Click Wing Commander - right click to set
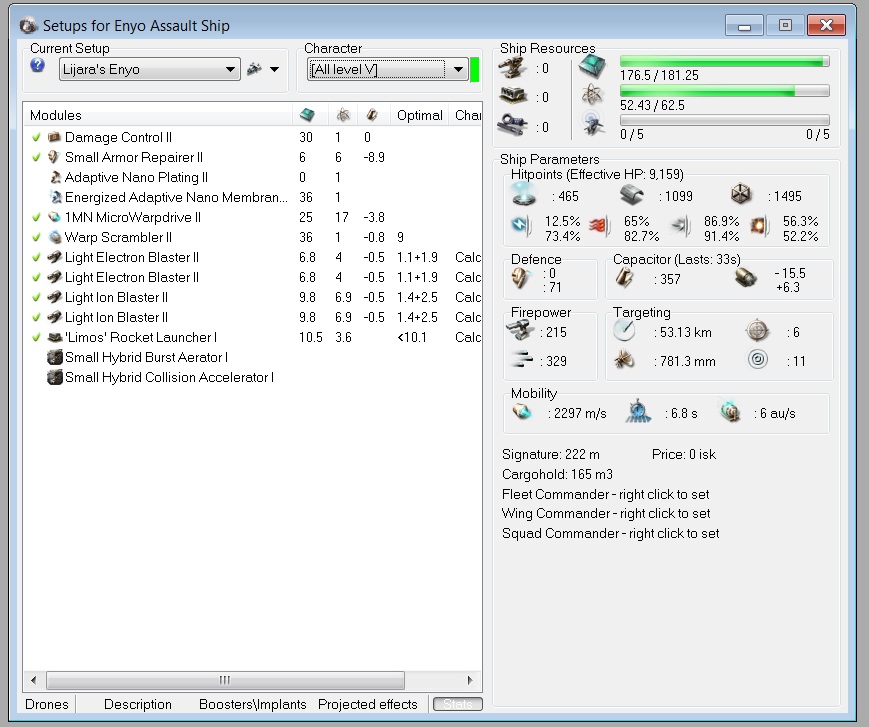This screenshot has width=869, height=727. pos(606,513)
